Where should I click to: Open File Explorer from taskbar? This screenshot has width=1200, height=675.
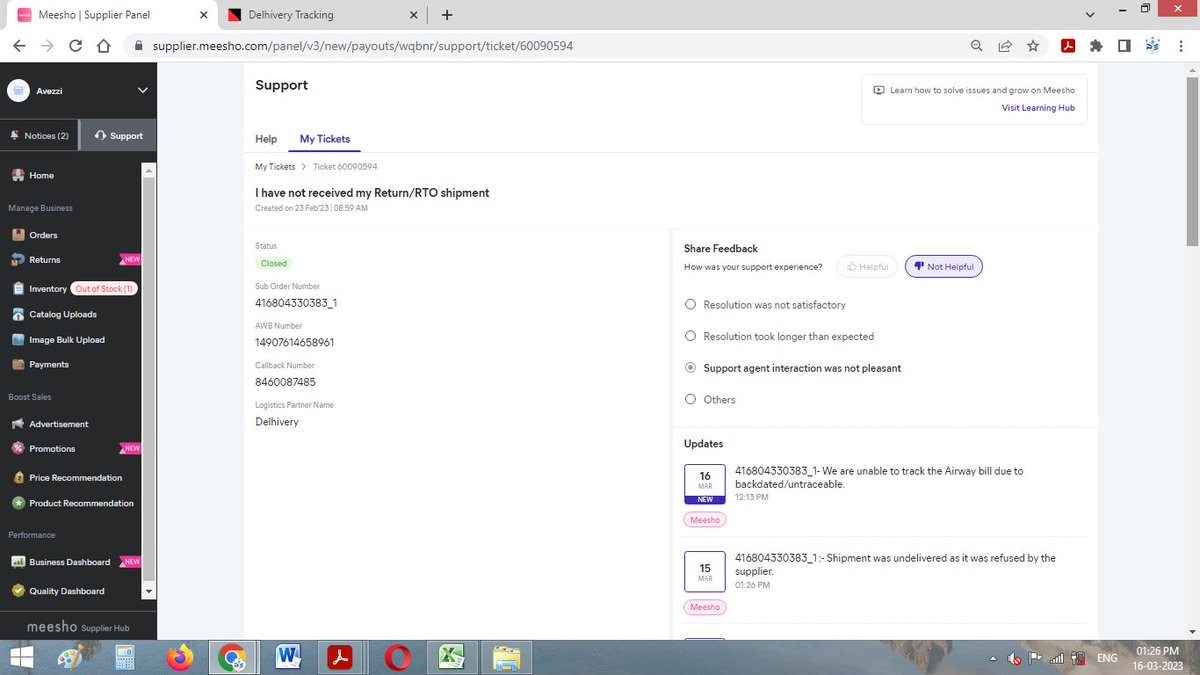point(506,657)
